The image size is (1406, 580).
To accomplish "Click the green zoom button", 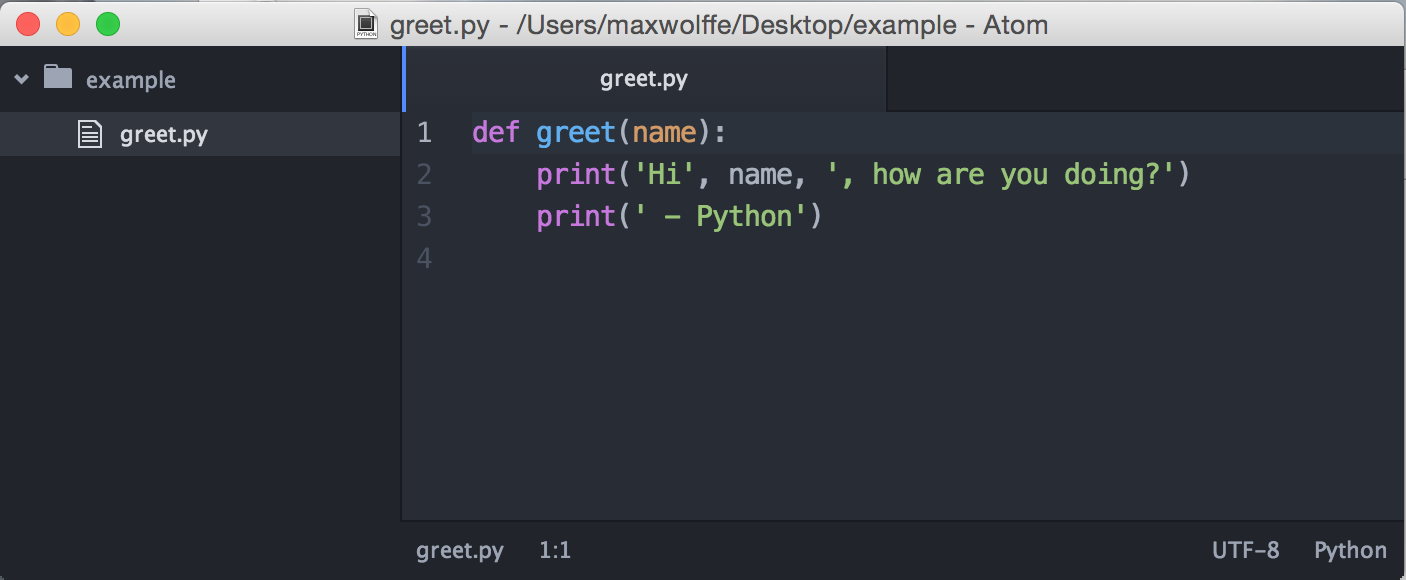I will (x=108, y=23).
